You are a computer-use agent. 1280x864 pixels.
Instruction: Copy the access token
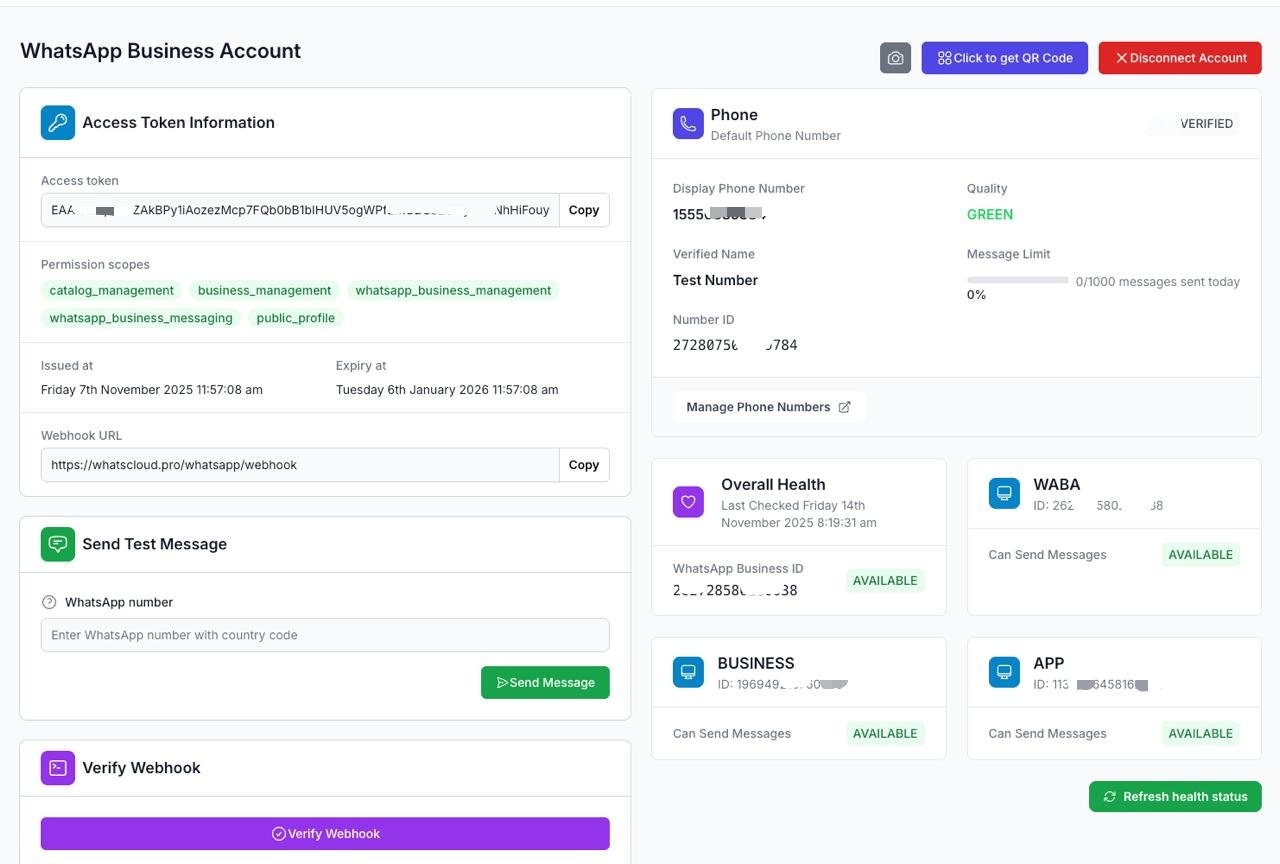pos(584,210)
